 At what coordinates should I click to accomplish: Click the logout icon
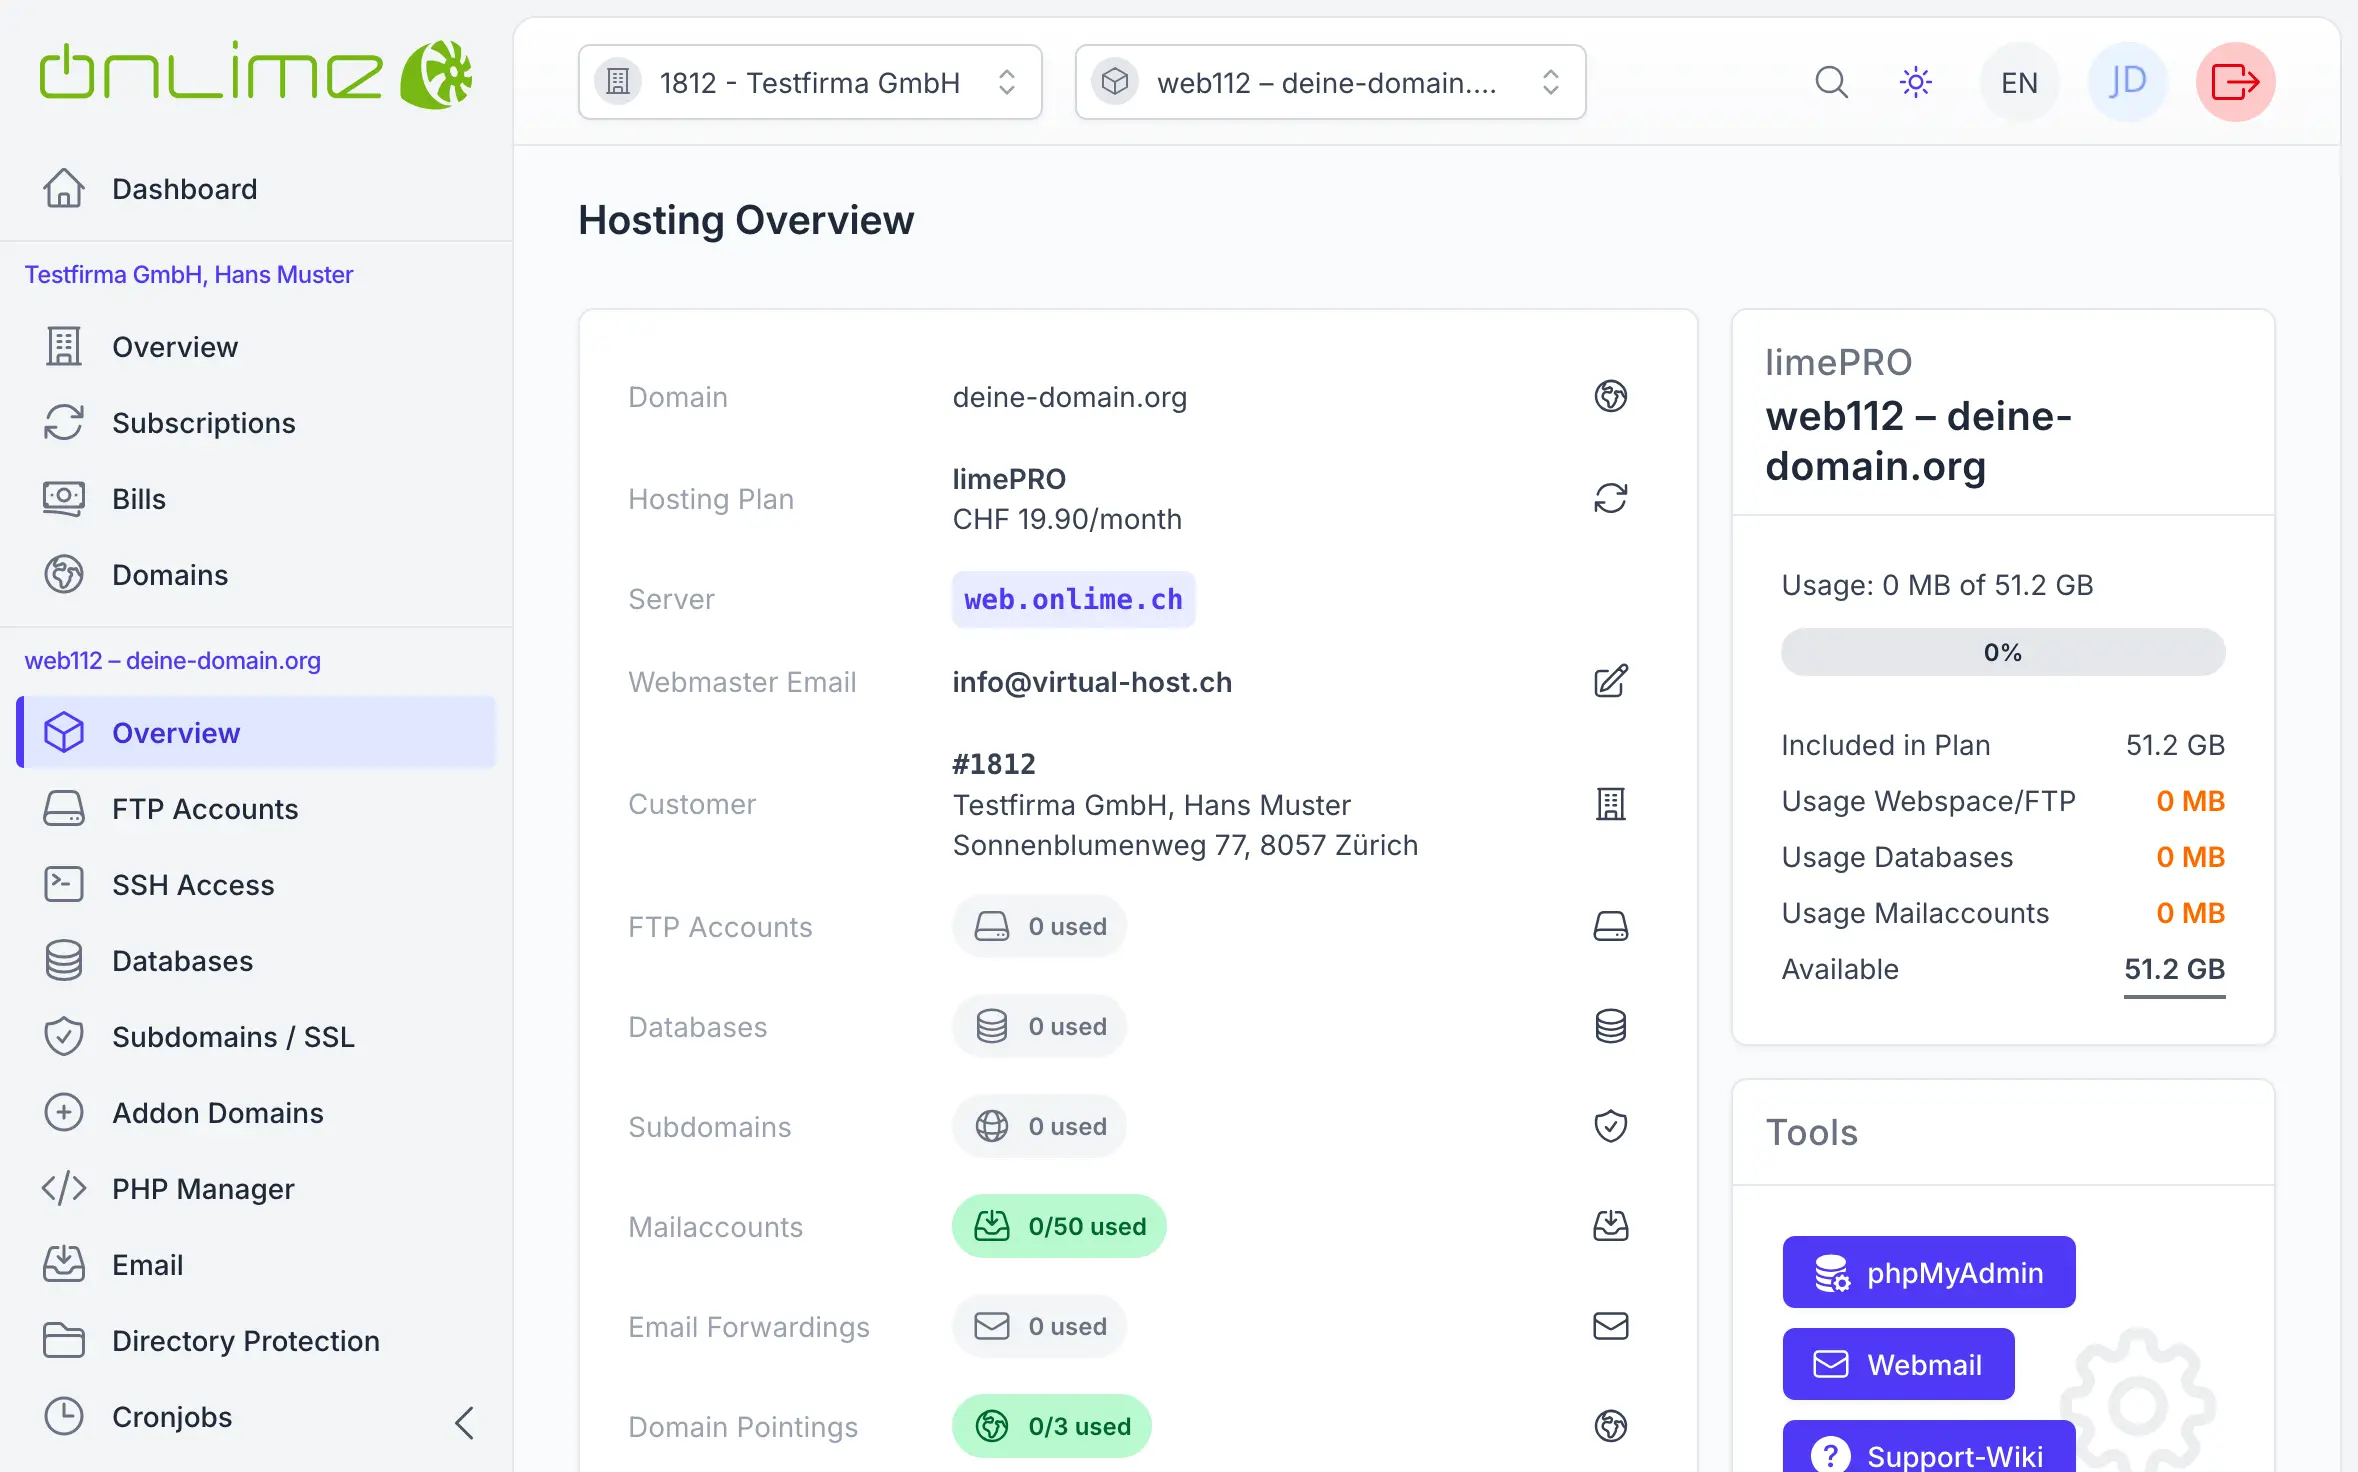2235,82
